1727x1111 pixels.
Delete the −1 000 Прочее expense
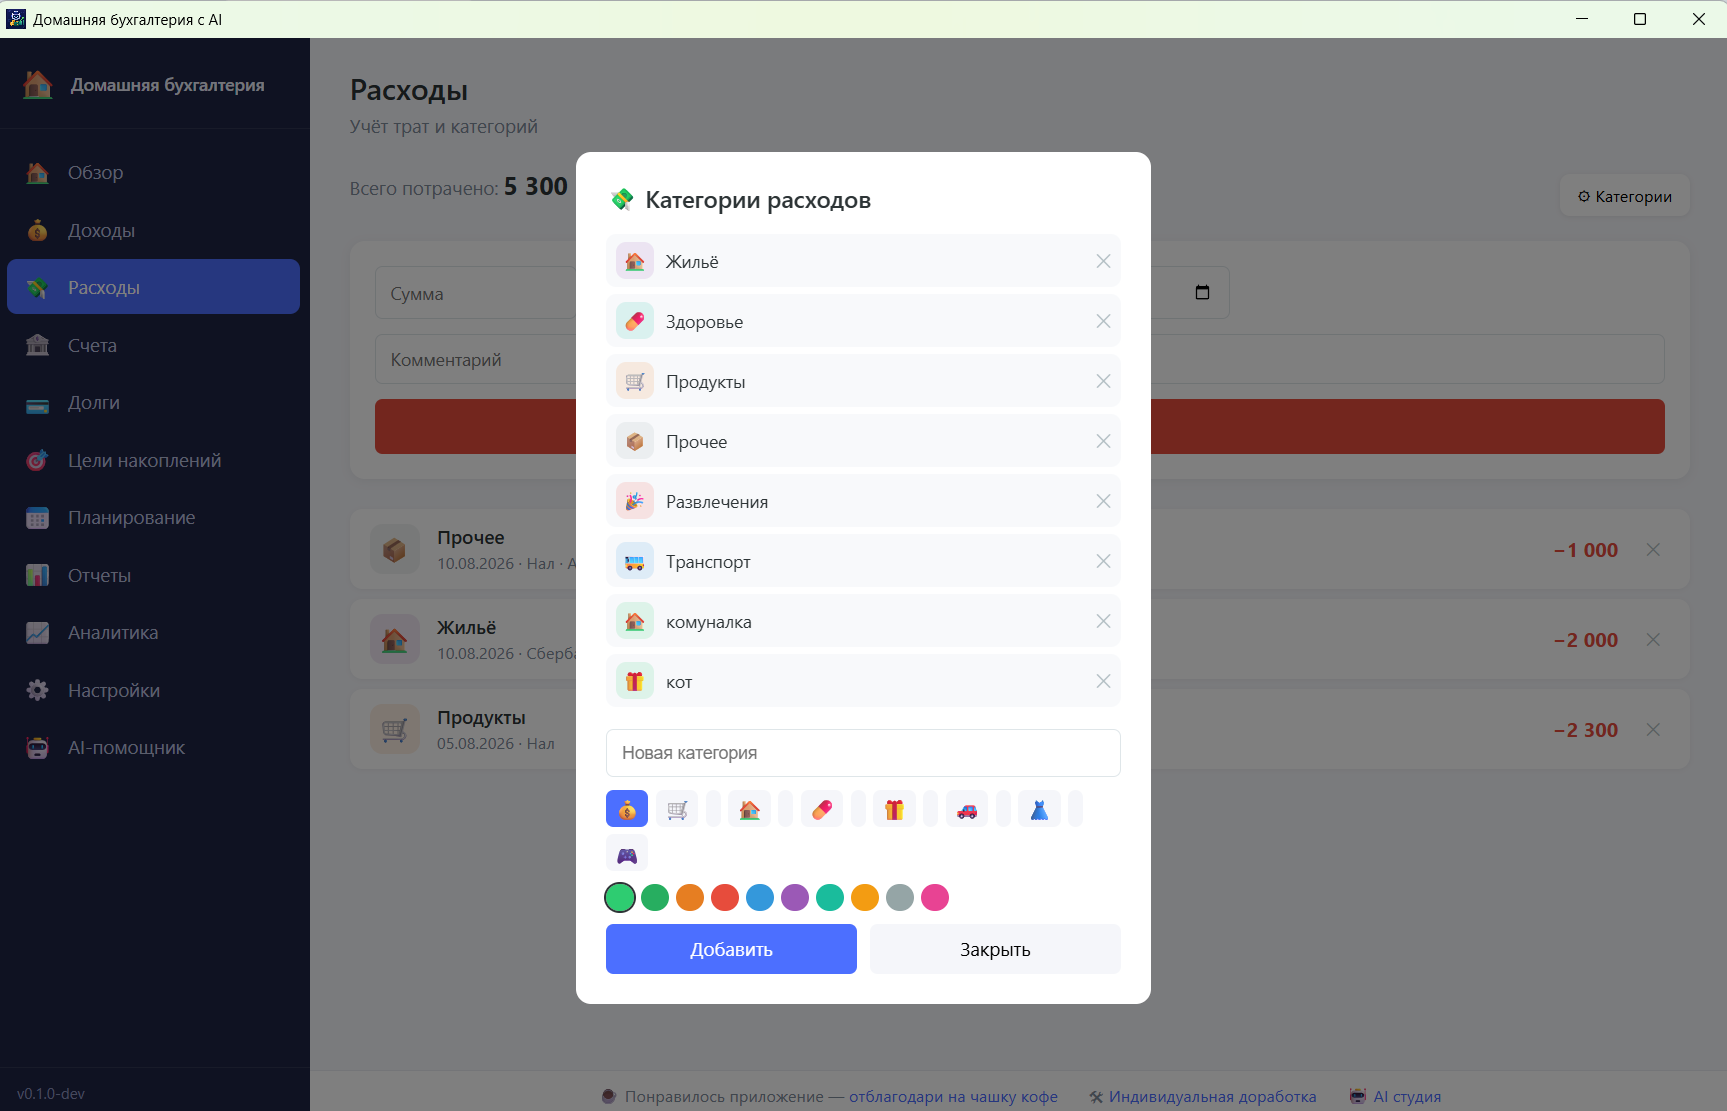[x=1653, y=549]
